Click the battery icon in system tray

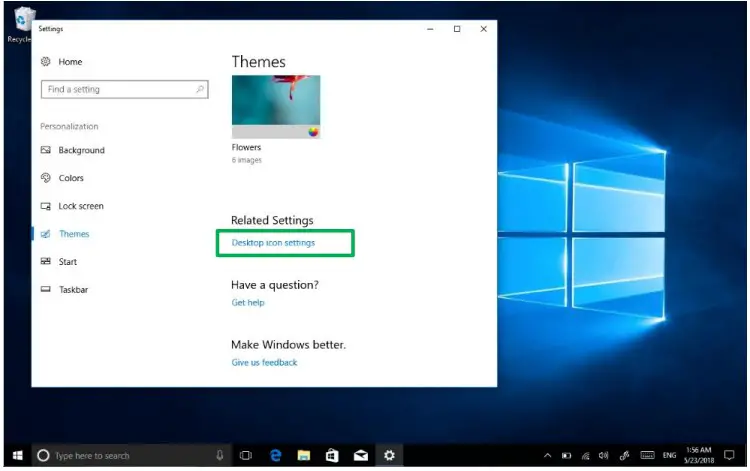pos(566,456)
